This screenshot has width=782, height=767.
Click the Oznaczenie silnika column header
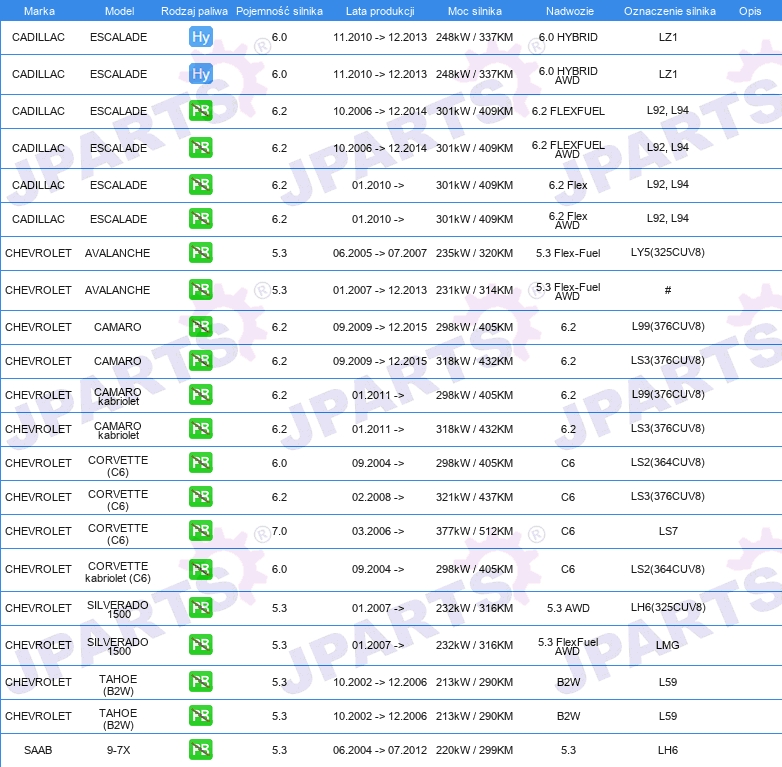click(669, 11)
